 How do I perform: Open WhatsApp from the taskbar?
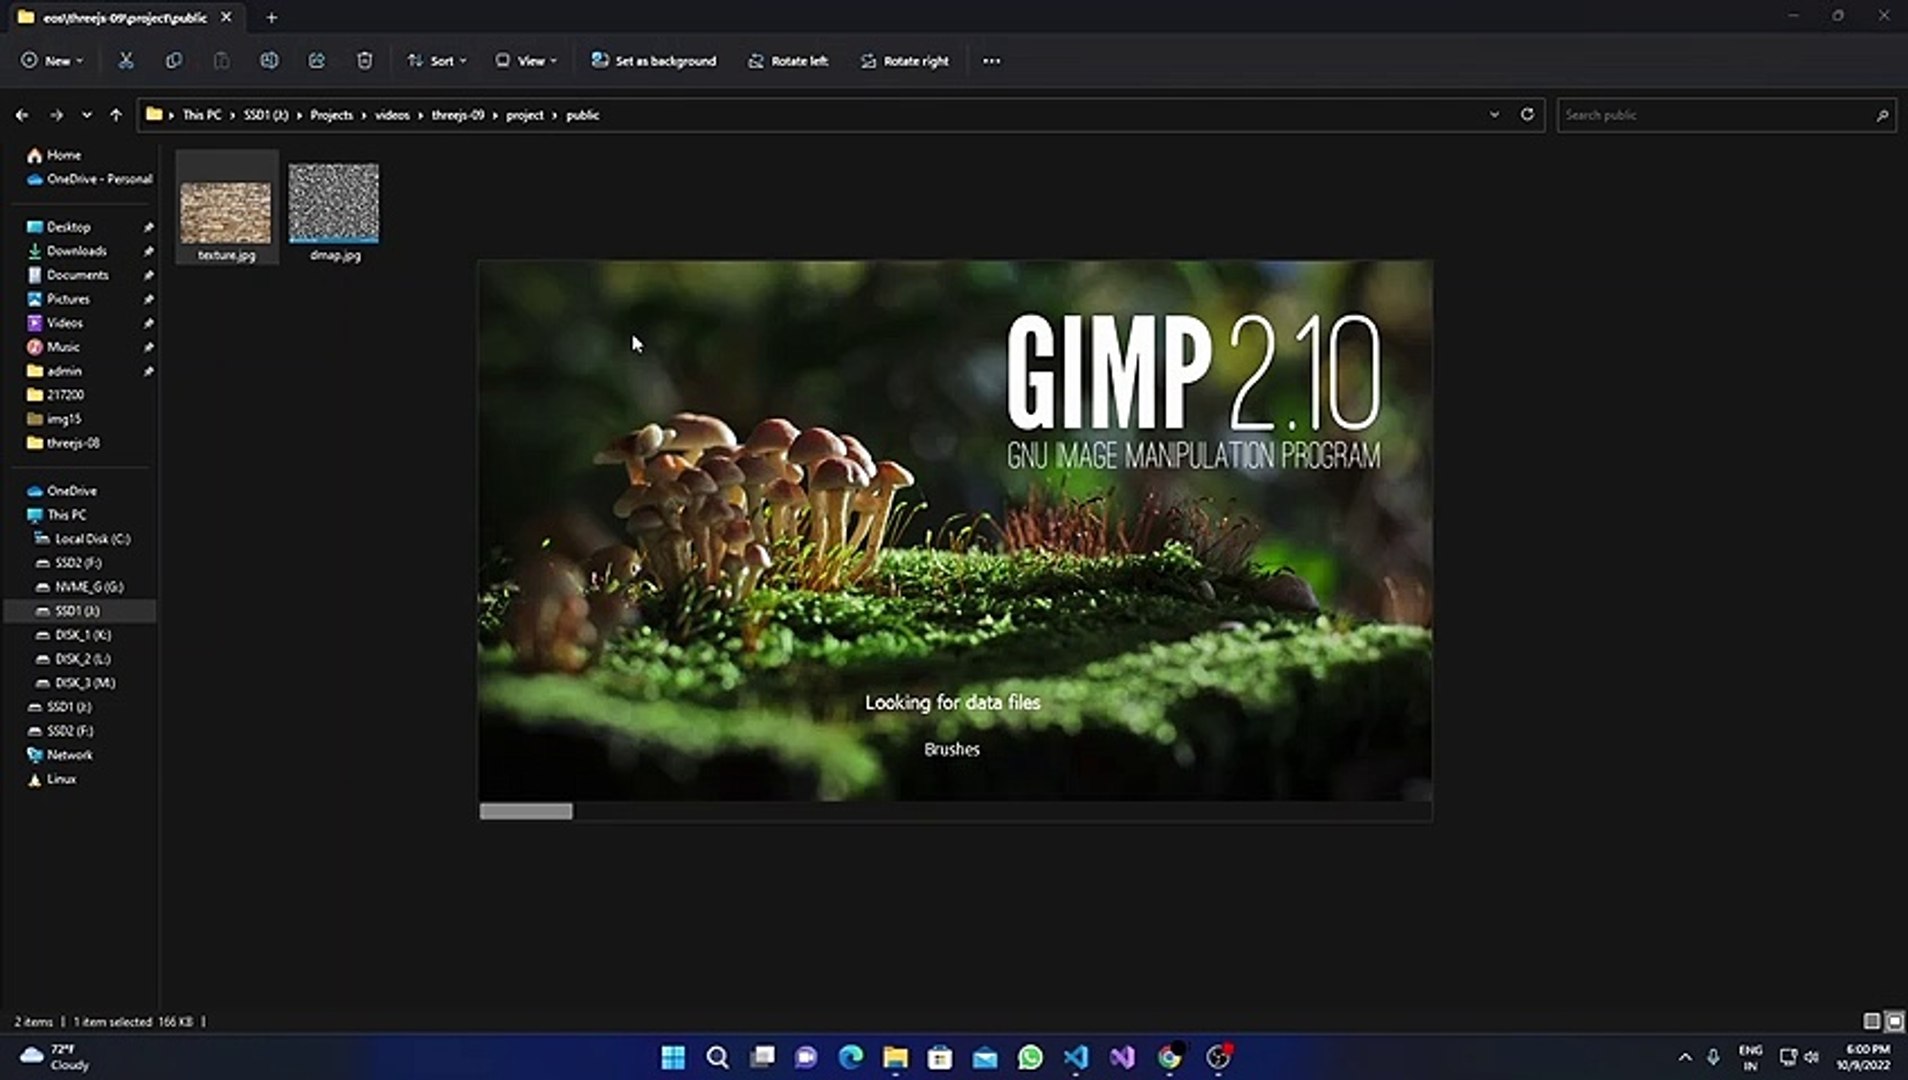coord(1030,1057)
